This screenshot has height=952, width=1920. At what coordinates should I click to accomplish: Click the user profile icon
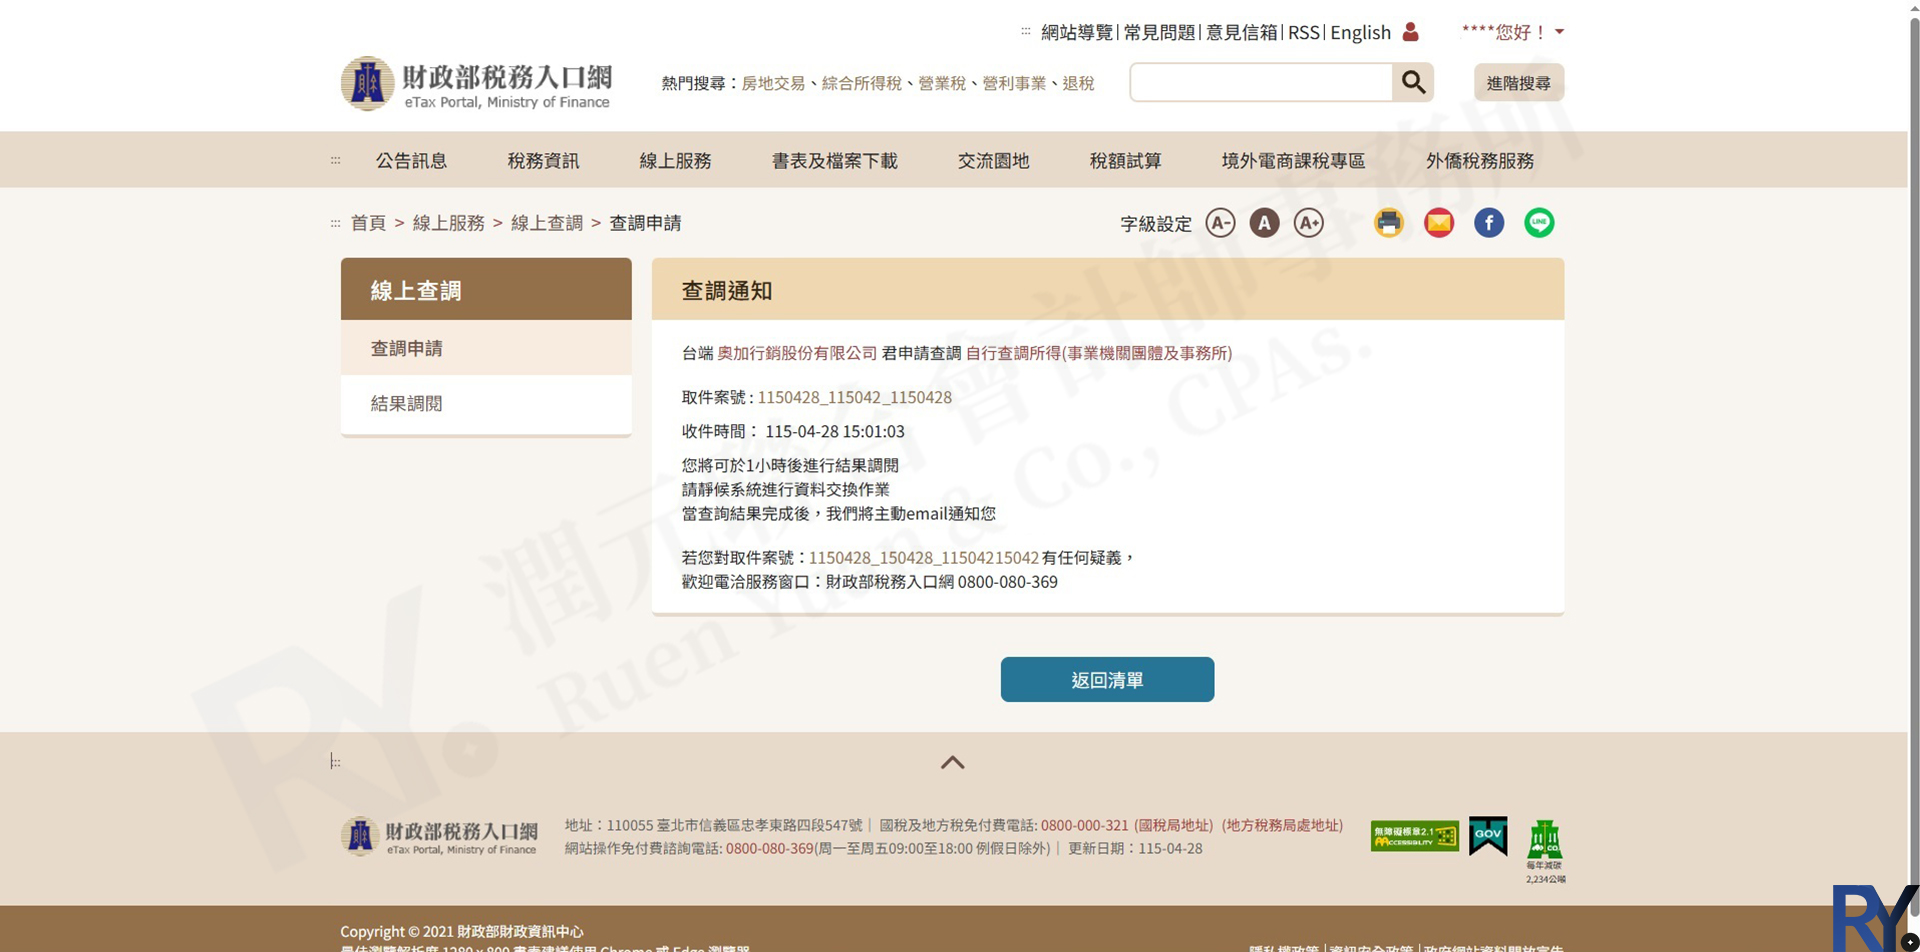click(x=1410, y=32)
